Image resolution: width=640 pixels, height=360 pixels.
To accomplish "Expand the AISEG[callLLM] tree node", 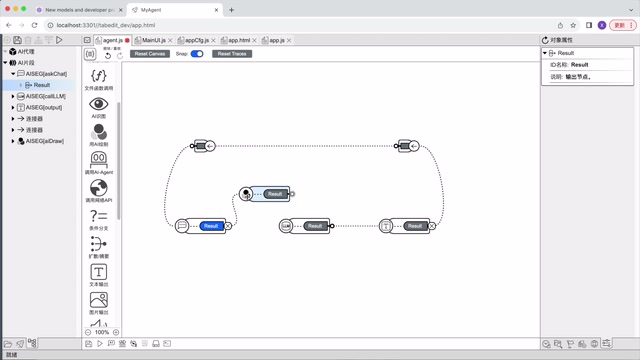I will point(13,96).
